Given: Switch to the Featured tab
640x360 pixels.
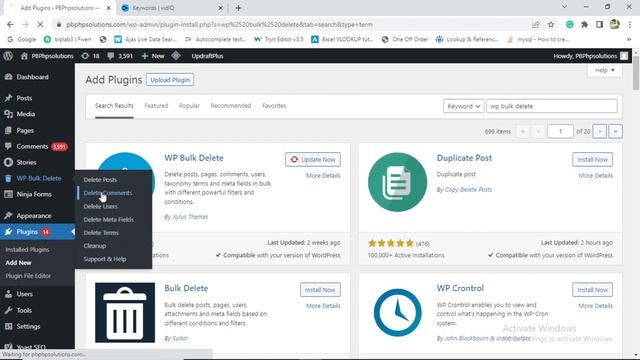Looking at the screenshot, I should pos(156,106).
